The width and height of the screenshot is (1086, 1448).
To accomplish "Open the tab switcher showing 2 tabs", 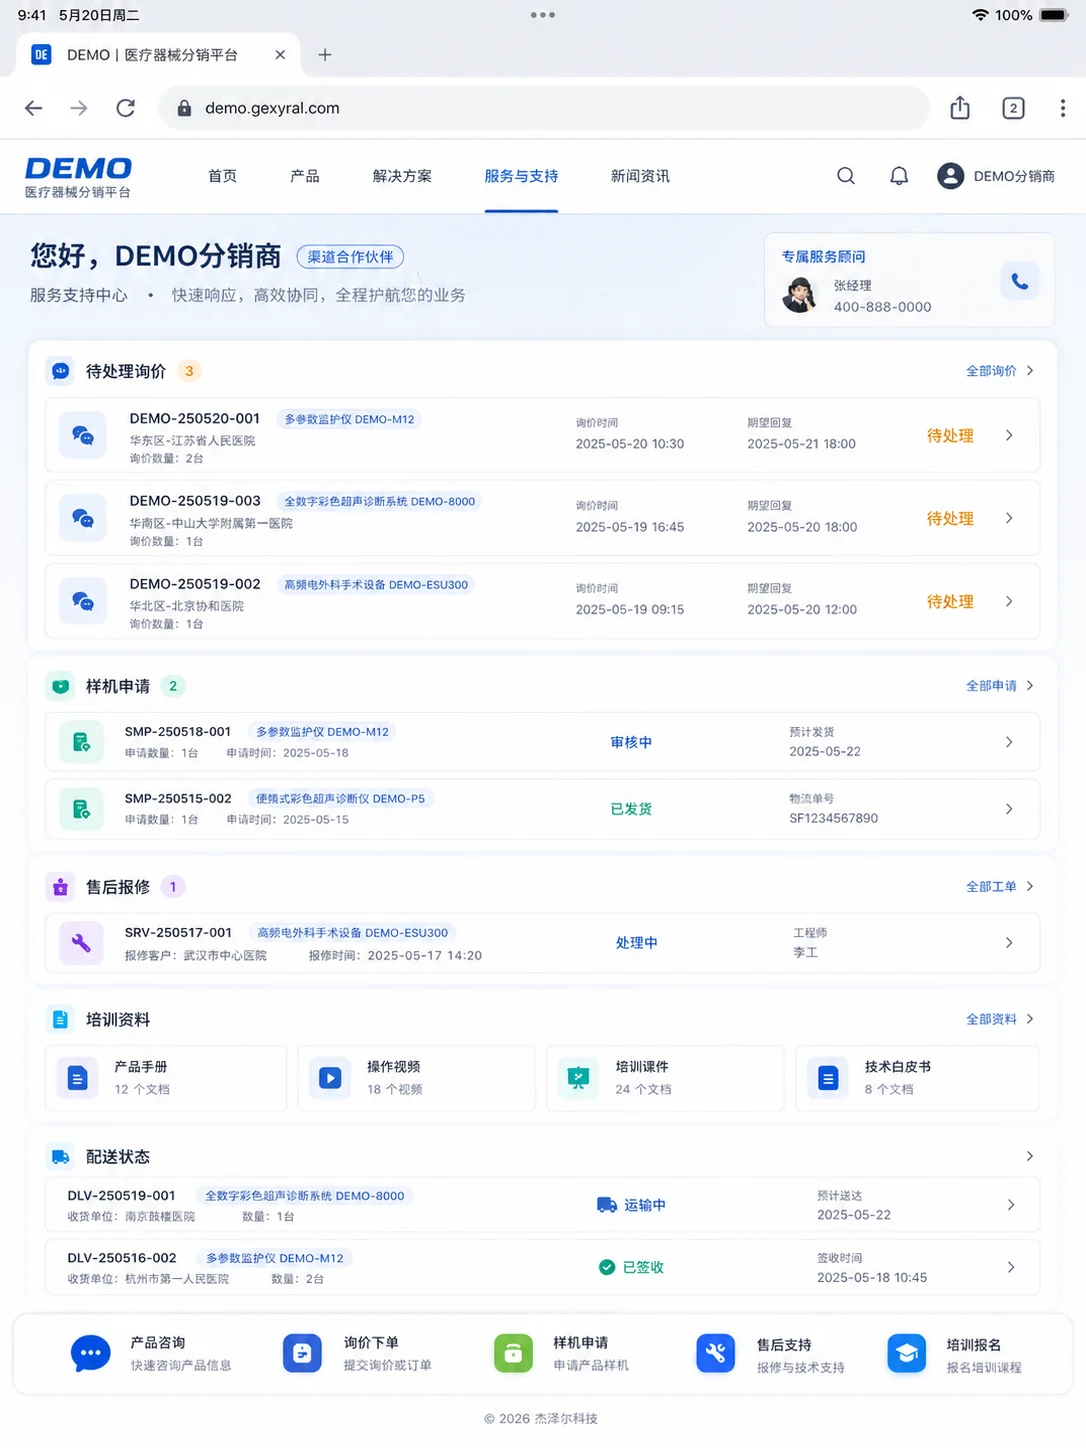I will click(1013, 108).
